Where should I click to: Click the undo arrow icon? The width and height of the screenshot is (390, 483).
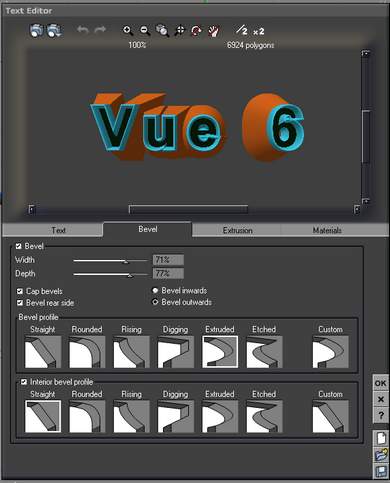pyautogui.click(x=83, y=30)
